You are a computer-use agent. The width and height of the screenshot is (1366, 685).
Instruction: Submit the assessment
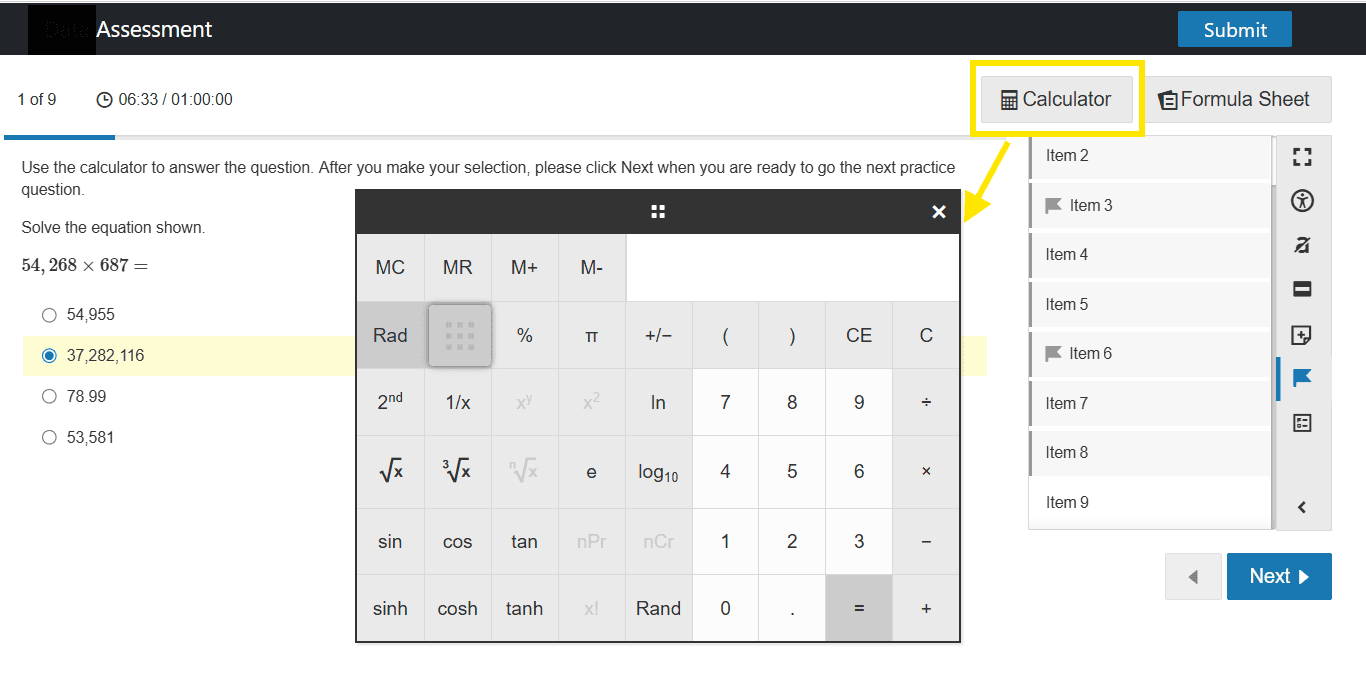[x=1234, y=30]
